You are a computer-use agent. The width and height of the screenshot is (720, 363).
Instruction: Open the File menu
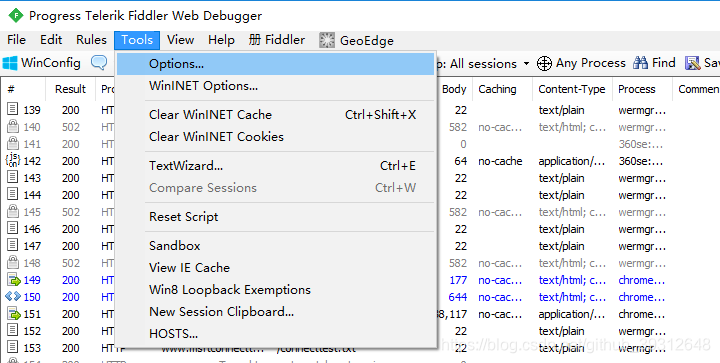tap(17, 40)
